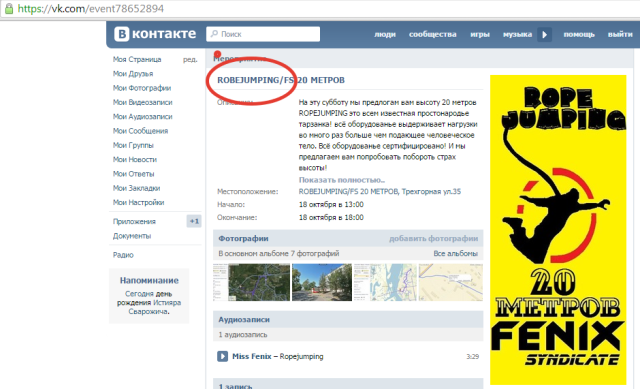Screen dimensions: 640x389
Task: Click the event title ROBEJUMPING/FS 20 МЕТРОВ
Action: point(281,80)
